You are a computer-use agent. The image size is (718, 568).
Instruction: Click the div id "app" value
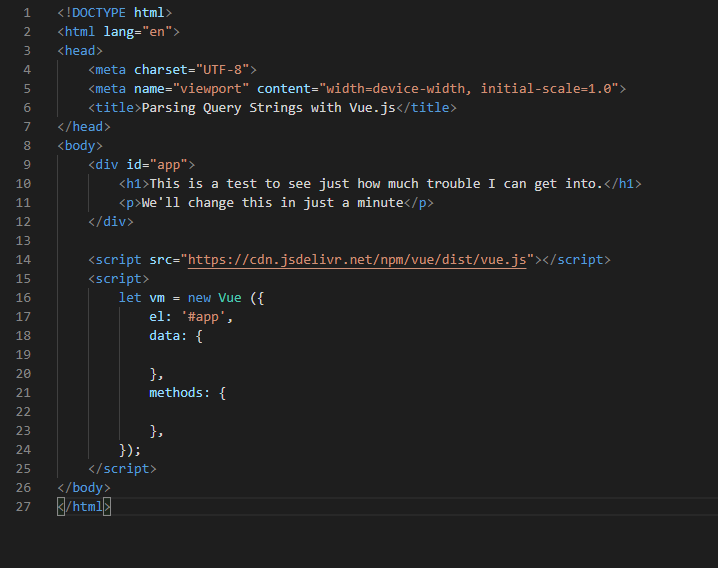(169, 165)
